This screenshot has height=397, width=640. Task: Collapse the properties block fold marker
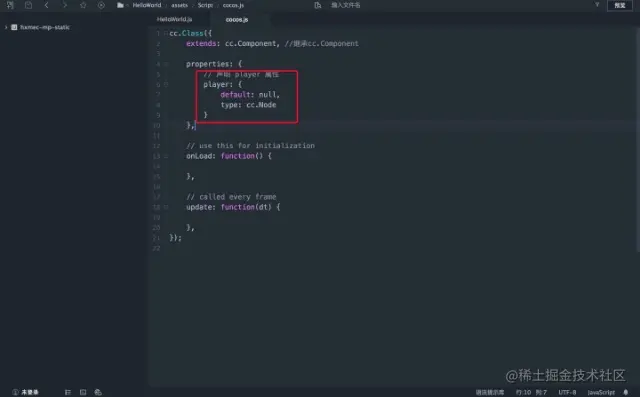166,64
